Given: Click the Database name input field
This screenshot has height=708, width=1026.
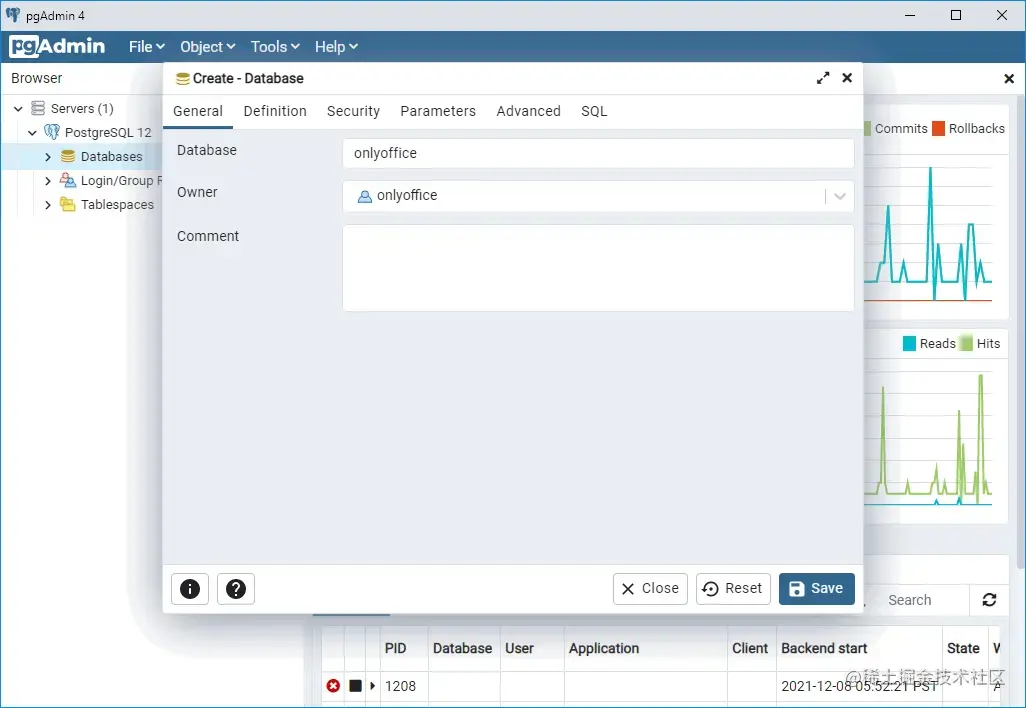Looking at the screenshot, I should click(x=598, y=153).
